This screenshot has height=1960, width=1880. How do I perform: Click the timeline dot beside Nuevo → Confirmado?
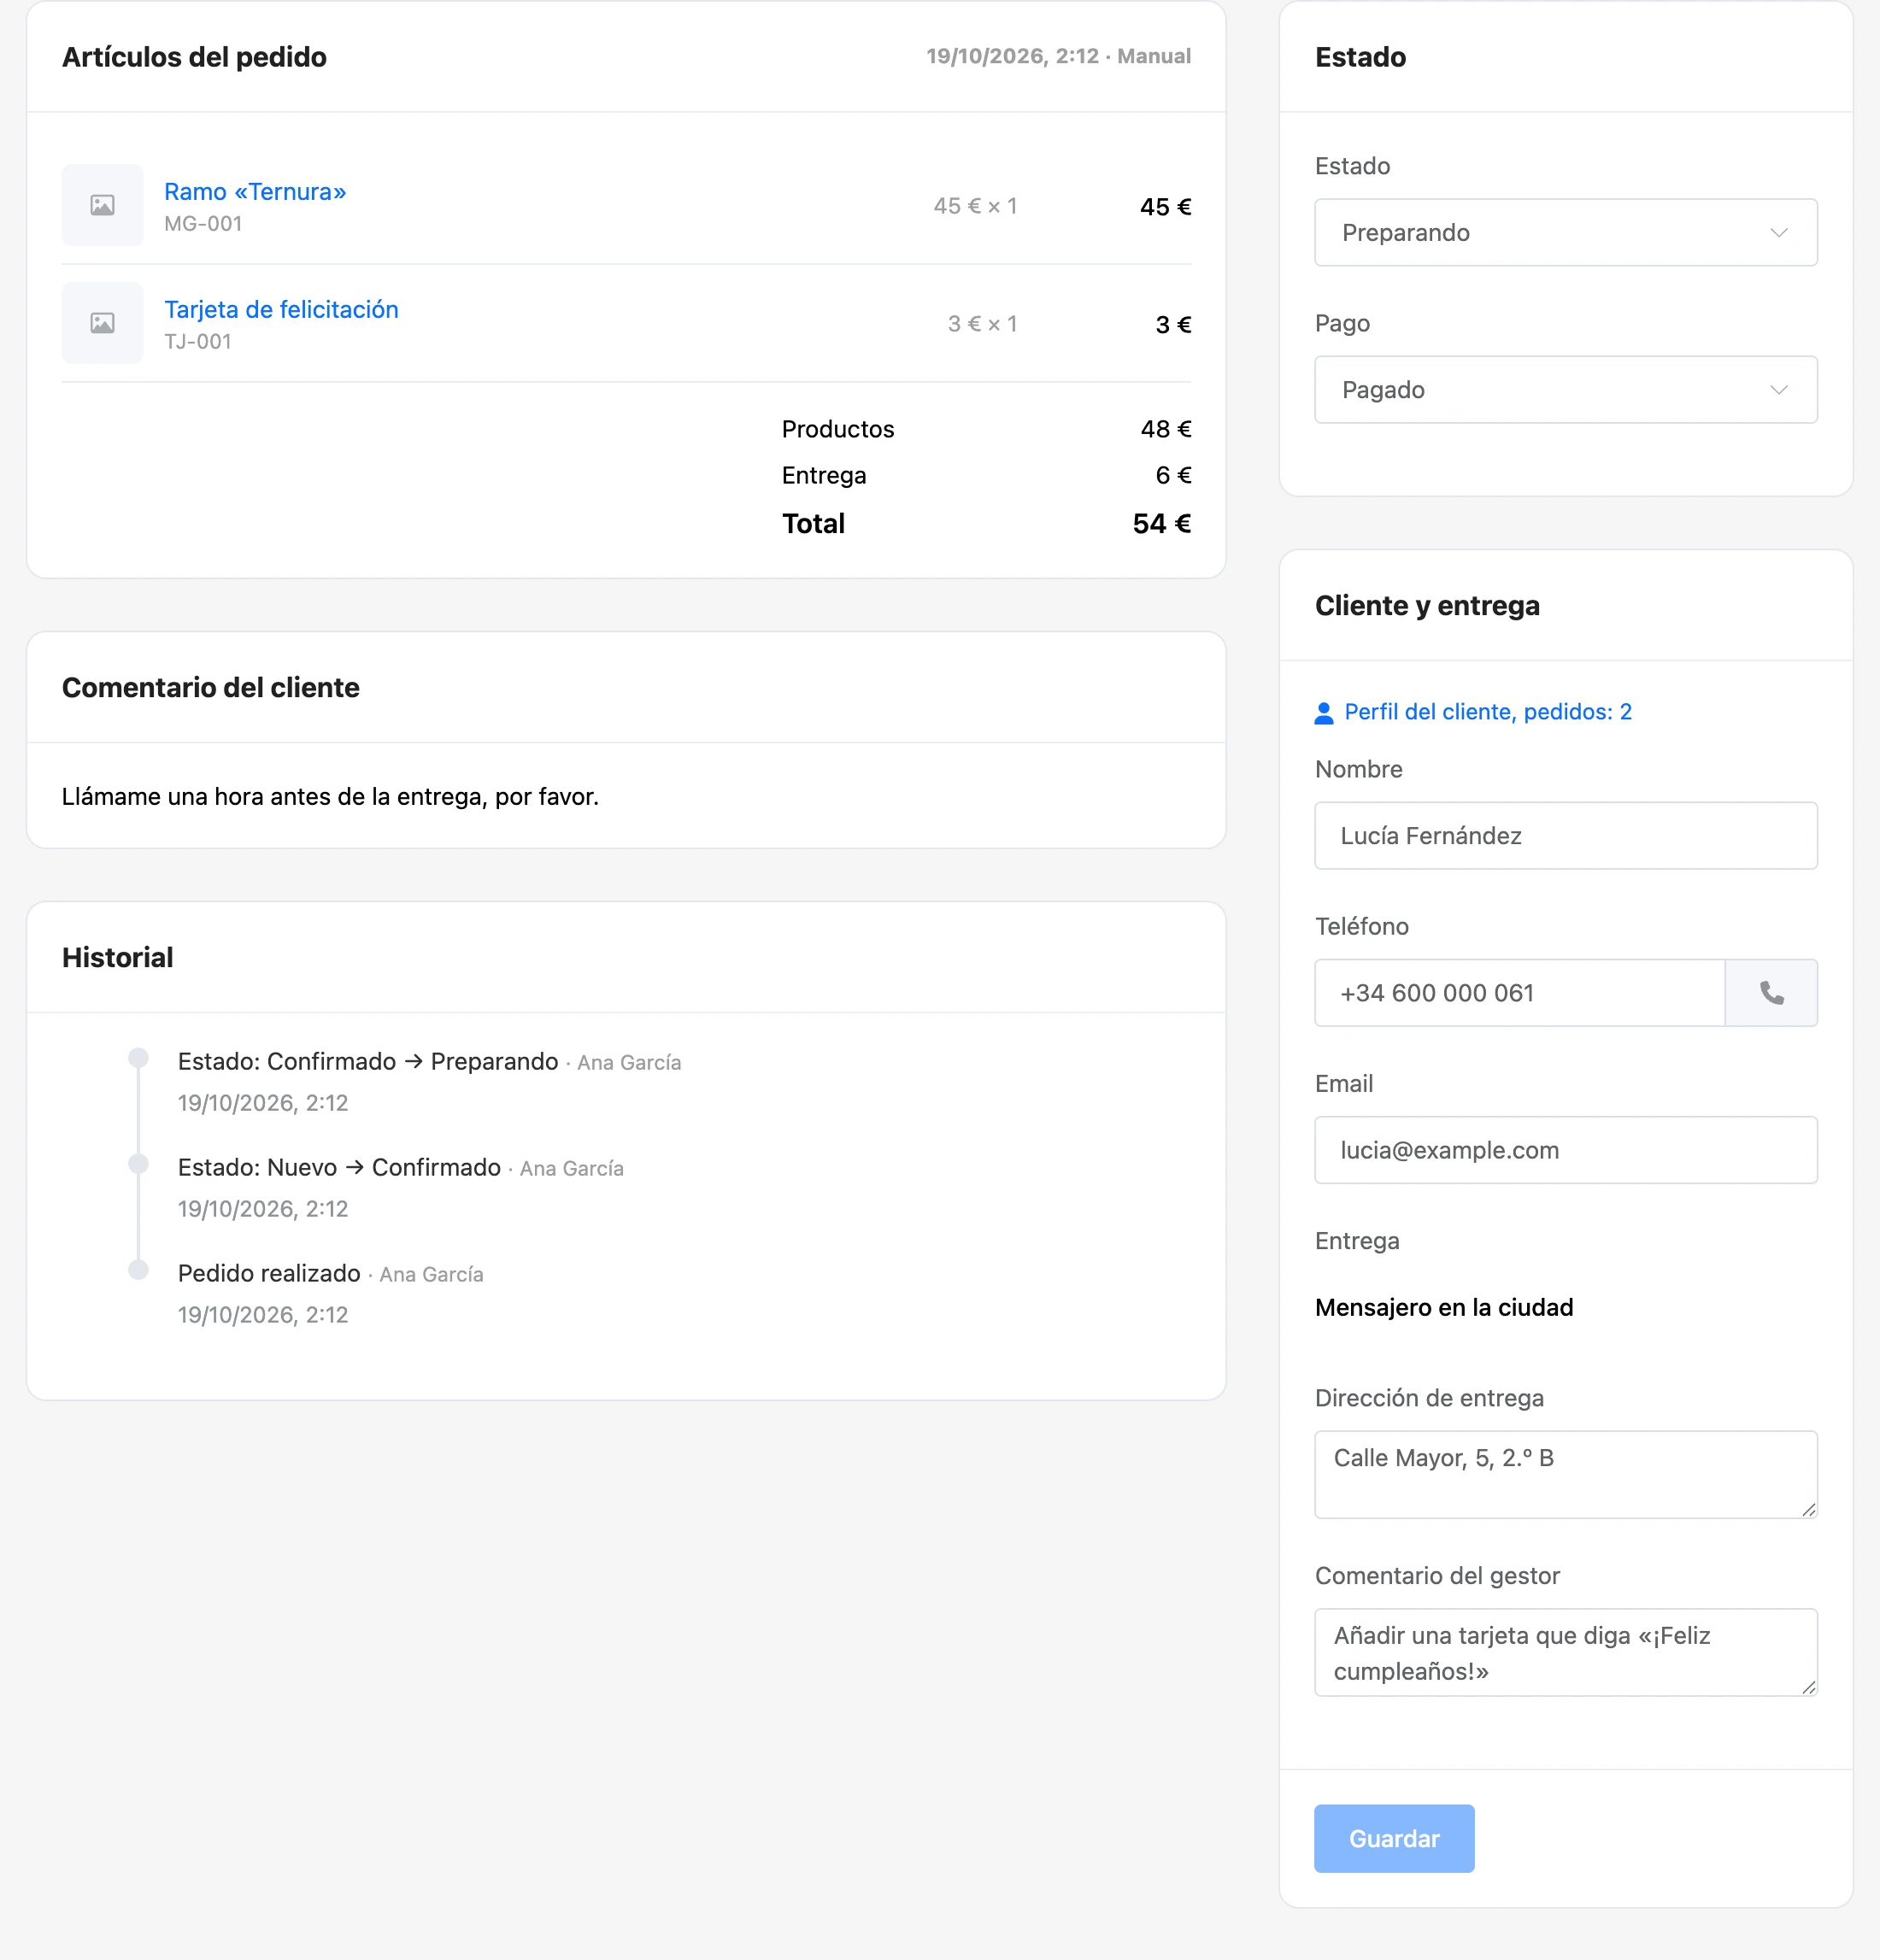(139, 1164)
